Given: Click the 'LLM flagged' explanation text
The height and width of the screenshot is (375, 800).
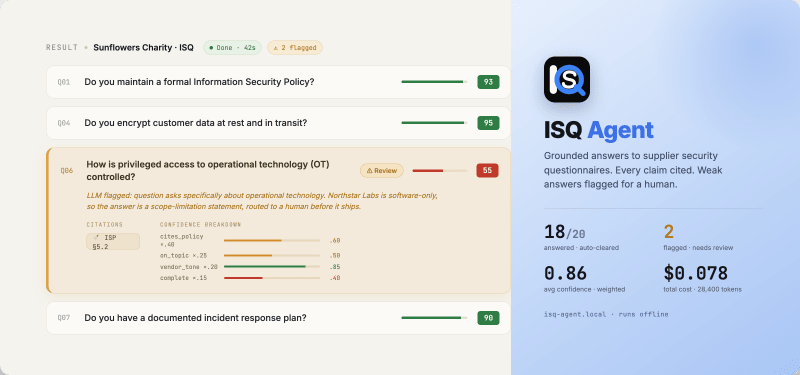Looking at the screenshot, I should (262, 201).
